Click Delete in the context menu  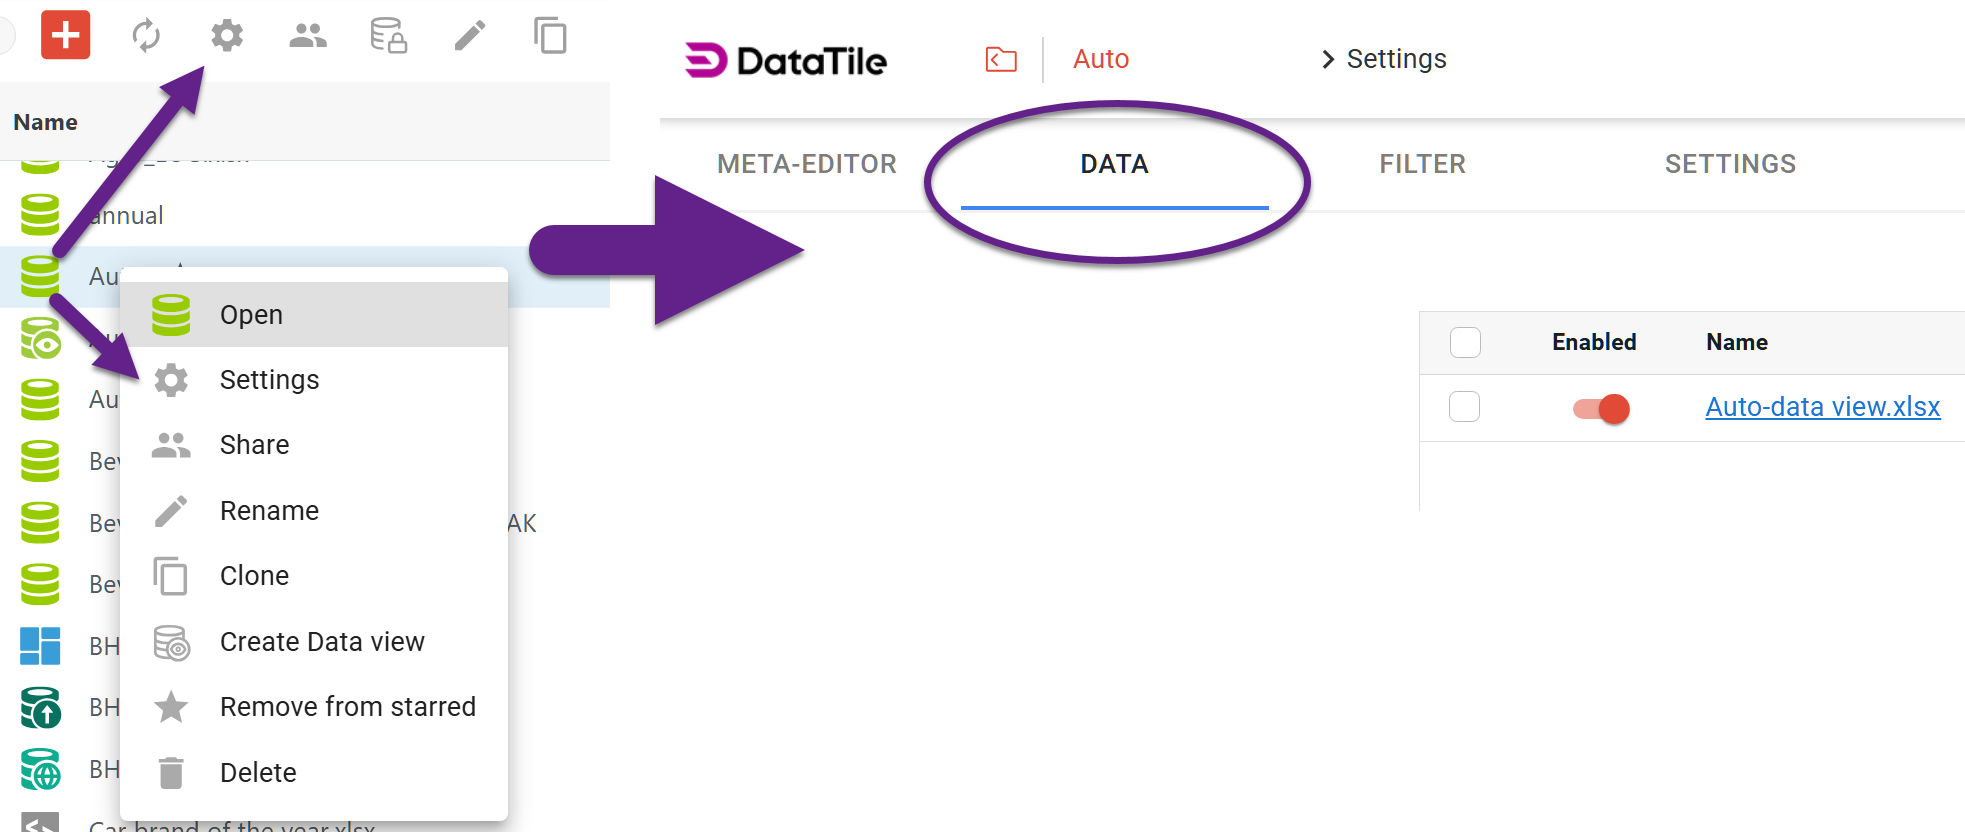click(258, 771)
